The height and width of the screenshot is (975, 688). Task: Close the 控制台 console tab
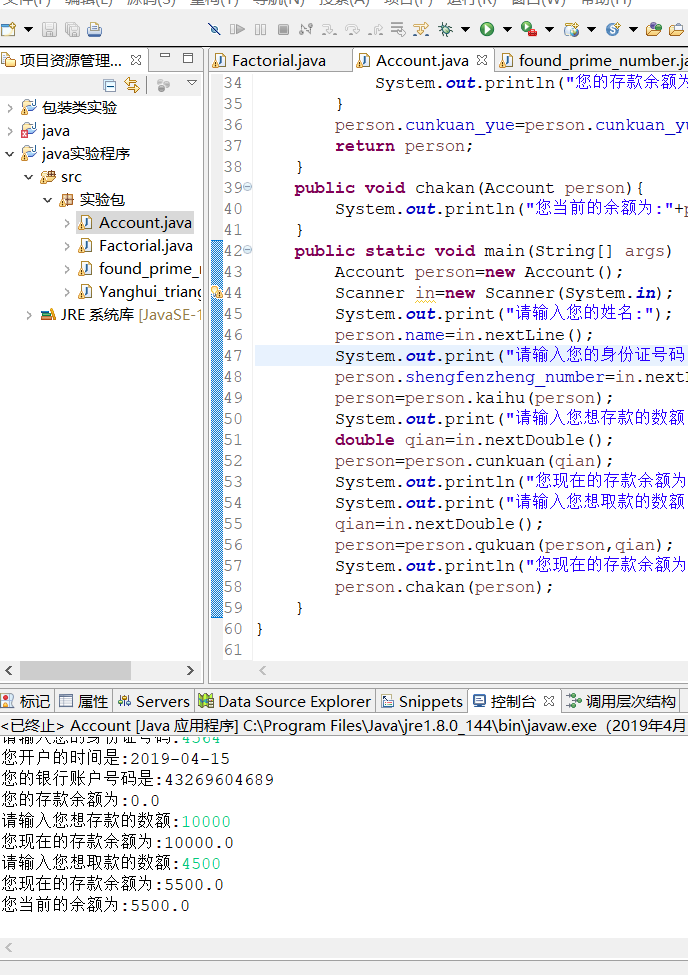(549, 701)
